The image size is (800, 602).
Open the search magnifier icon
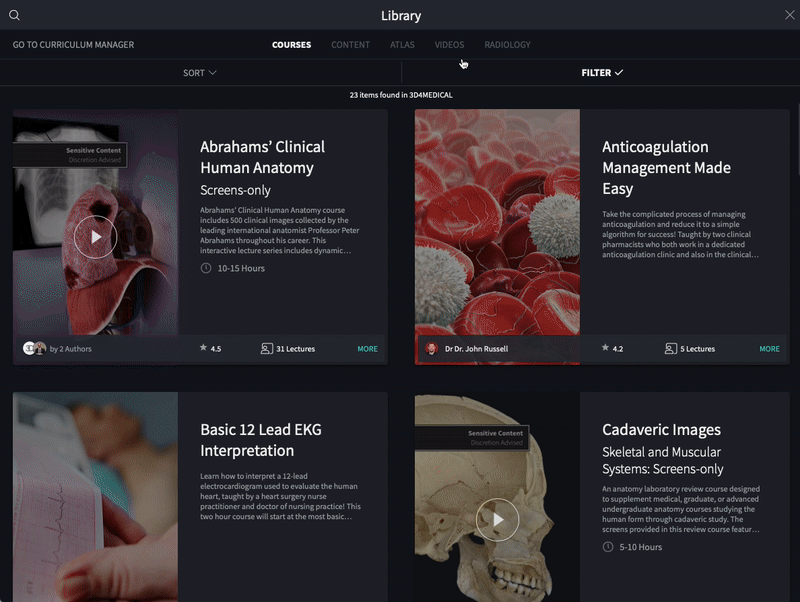14,15
